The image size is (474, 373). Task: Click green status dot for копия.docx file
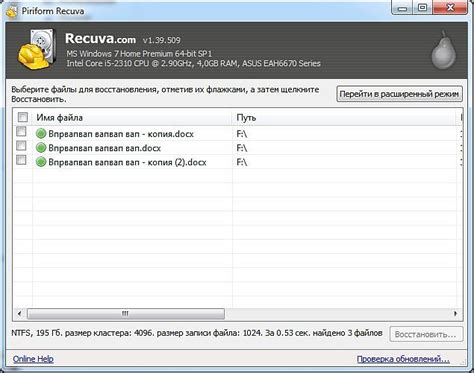pyautogui.click(x=41, y=134)
